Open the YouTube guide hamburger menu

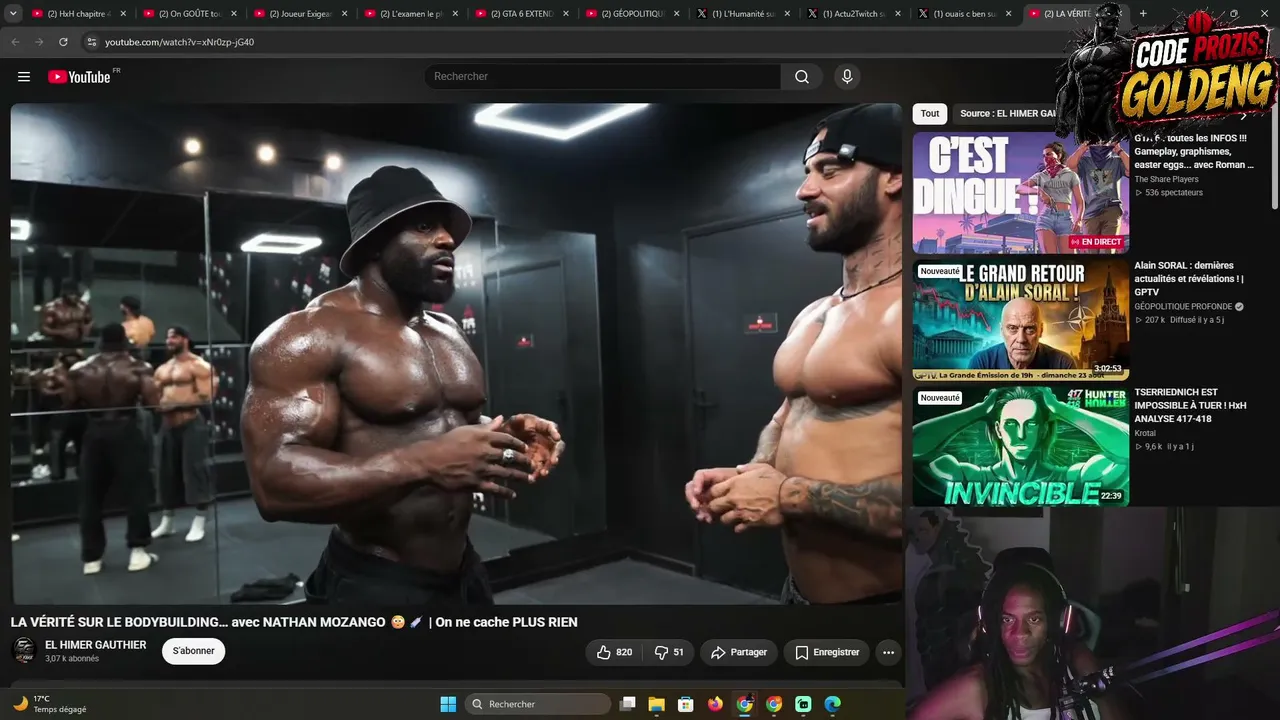tap(24, 77)
